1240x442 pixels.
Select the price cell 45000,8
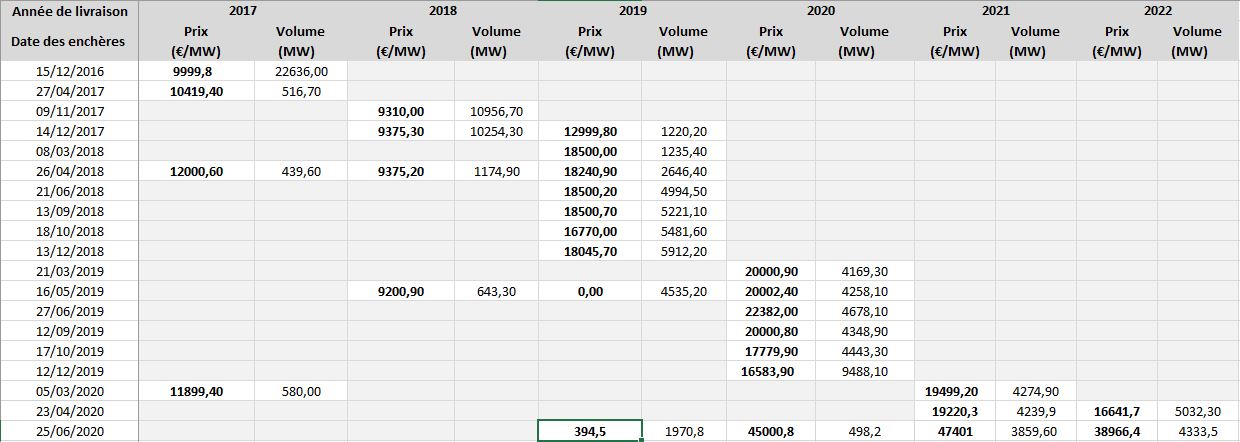pyautogui.click(x=771, y=431)
